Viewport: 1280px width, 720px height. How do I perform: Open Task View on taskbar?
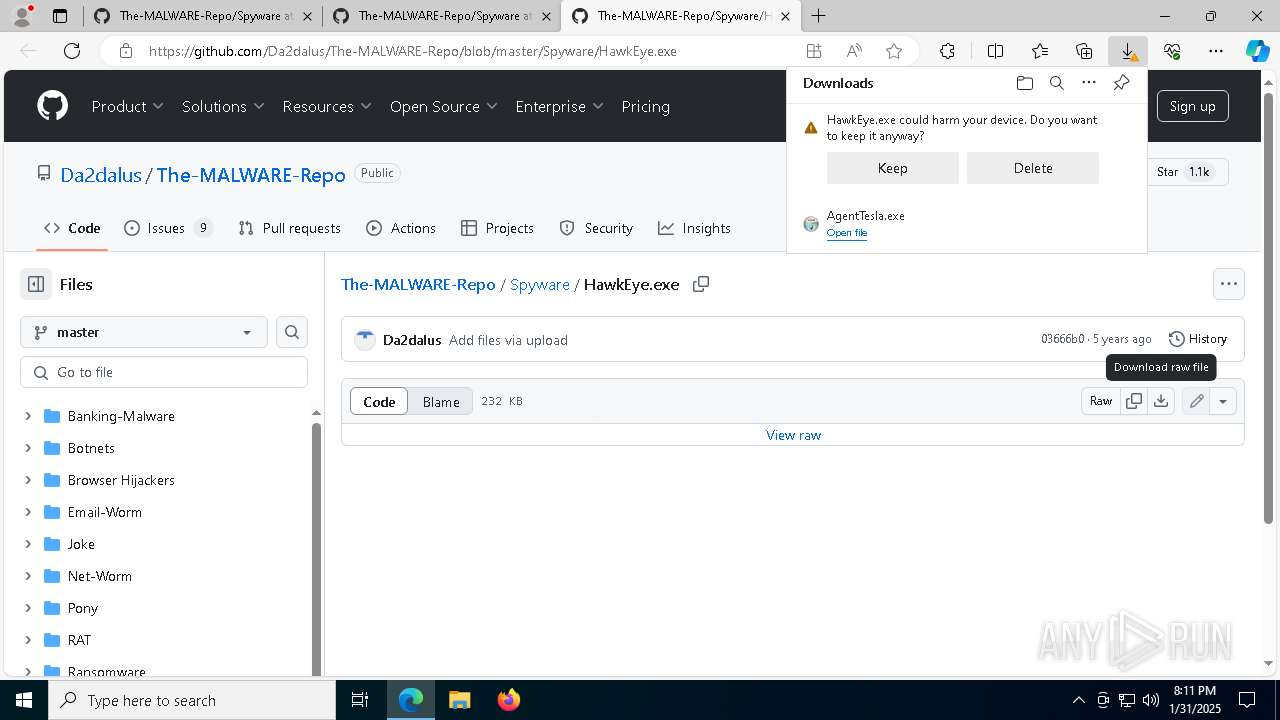[360, 700]
